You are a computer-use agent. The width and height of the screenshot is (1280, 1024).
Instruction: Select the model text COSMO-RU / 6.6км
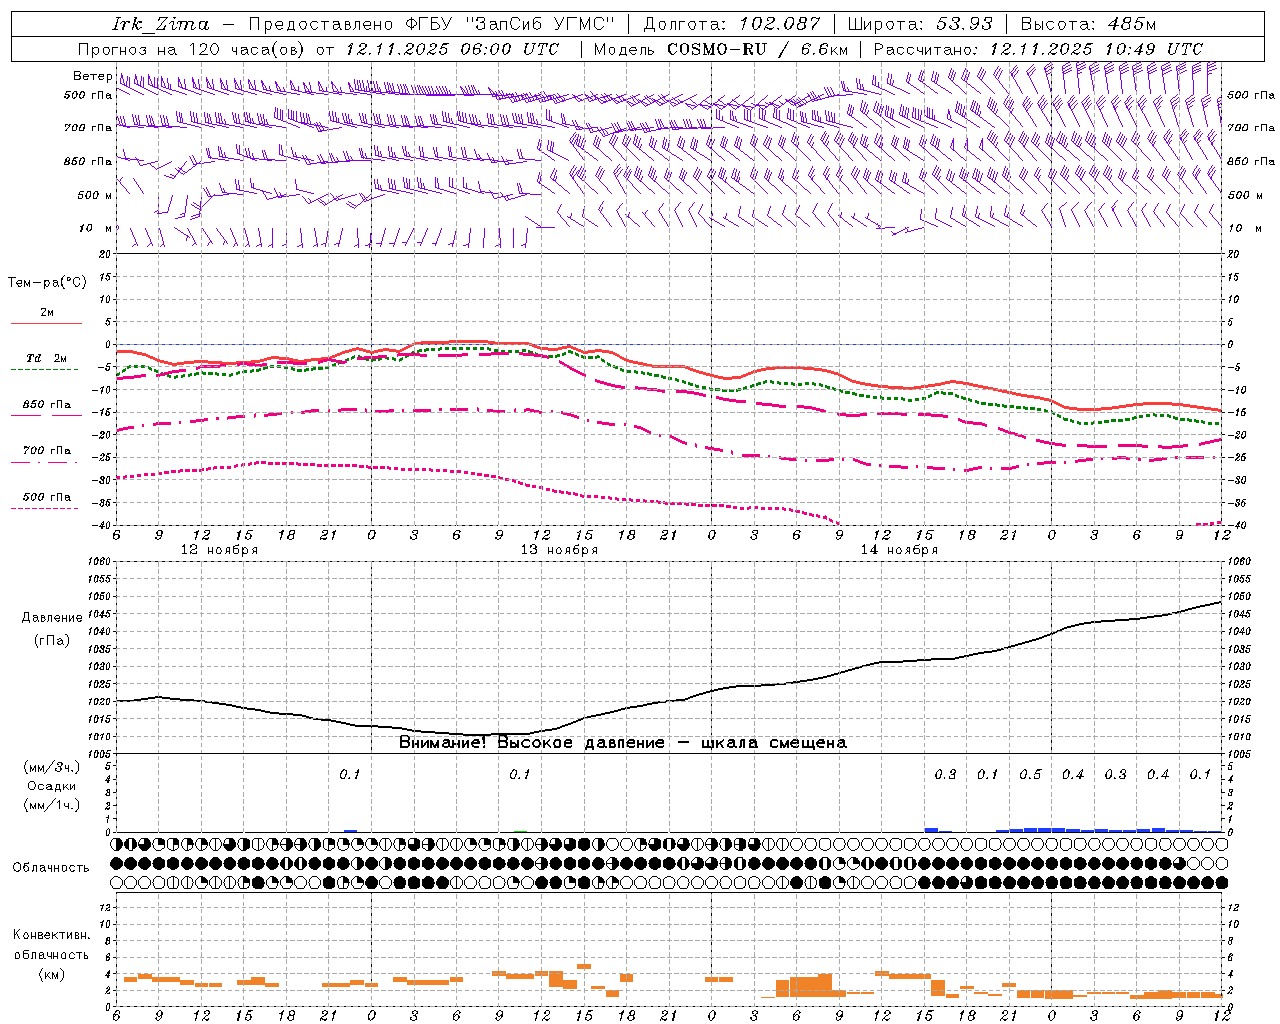pyautogui.click(x=757, y=49)
